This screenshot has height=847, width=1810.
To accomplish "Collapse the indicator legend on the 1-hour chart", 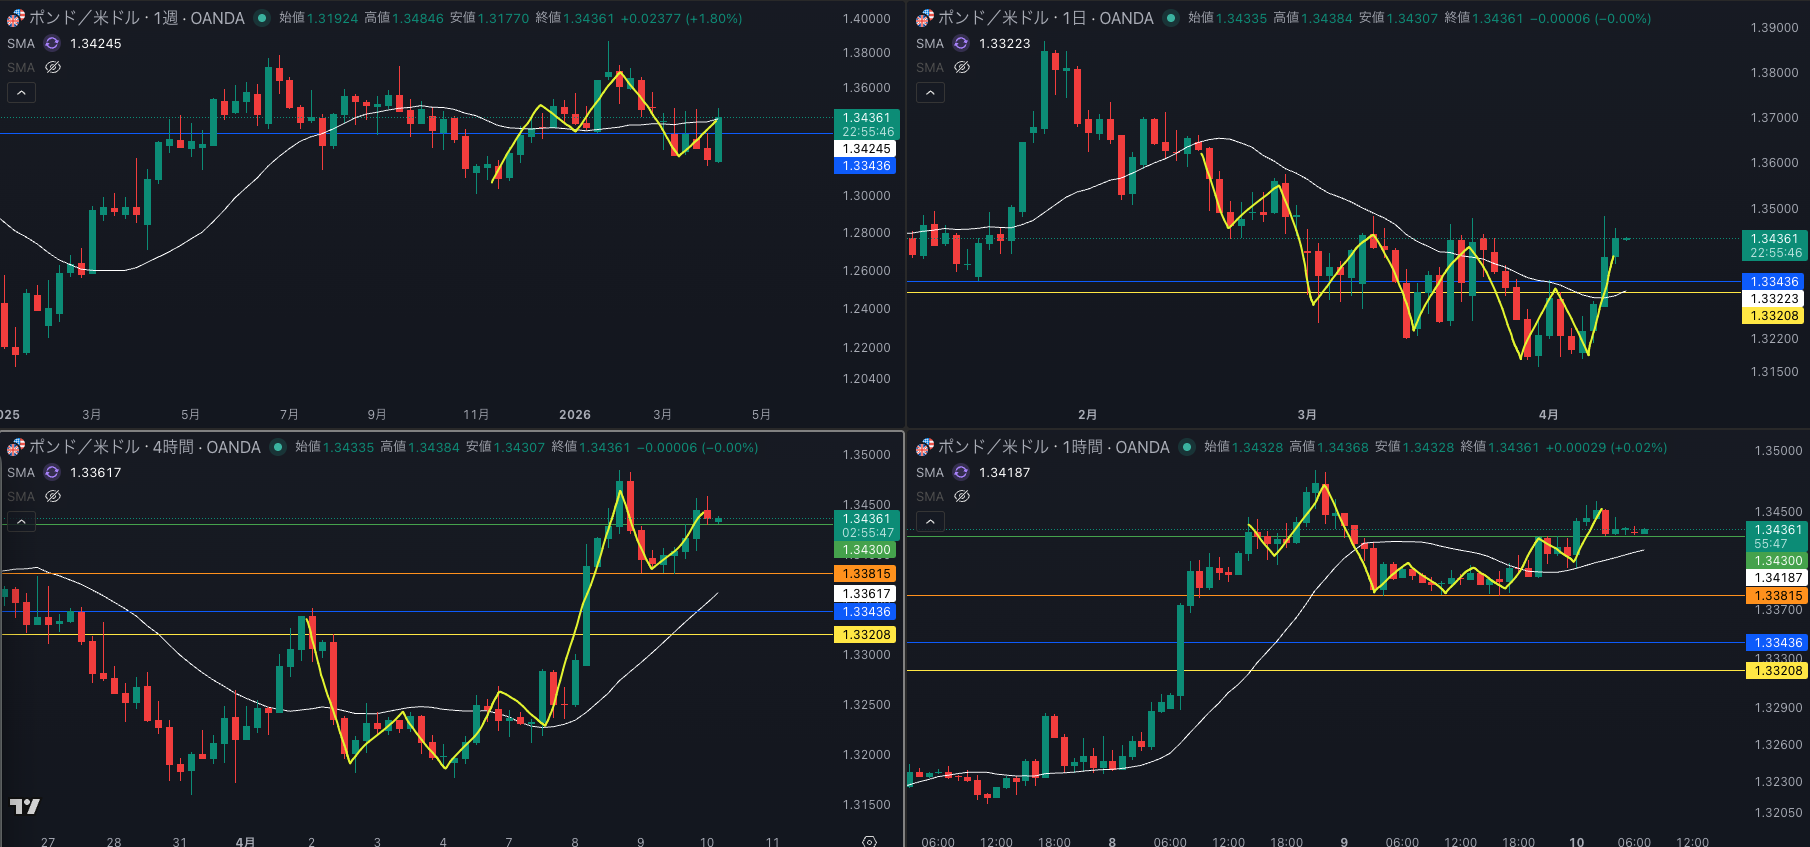I will pyautogui.click(x=930, y=521).
